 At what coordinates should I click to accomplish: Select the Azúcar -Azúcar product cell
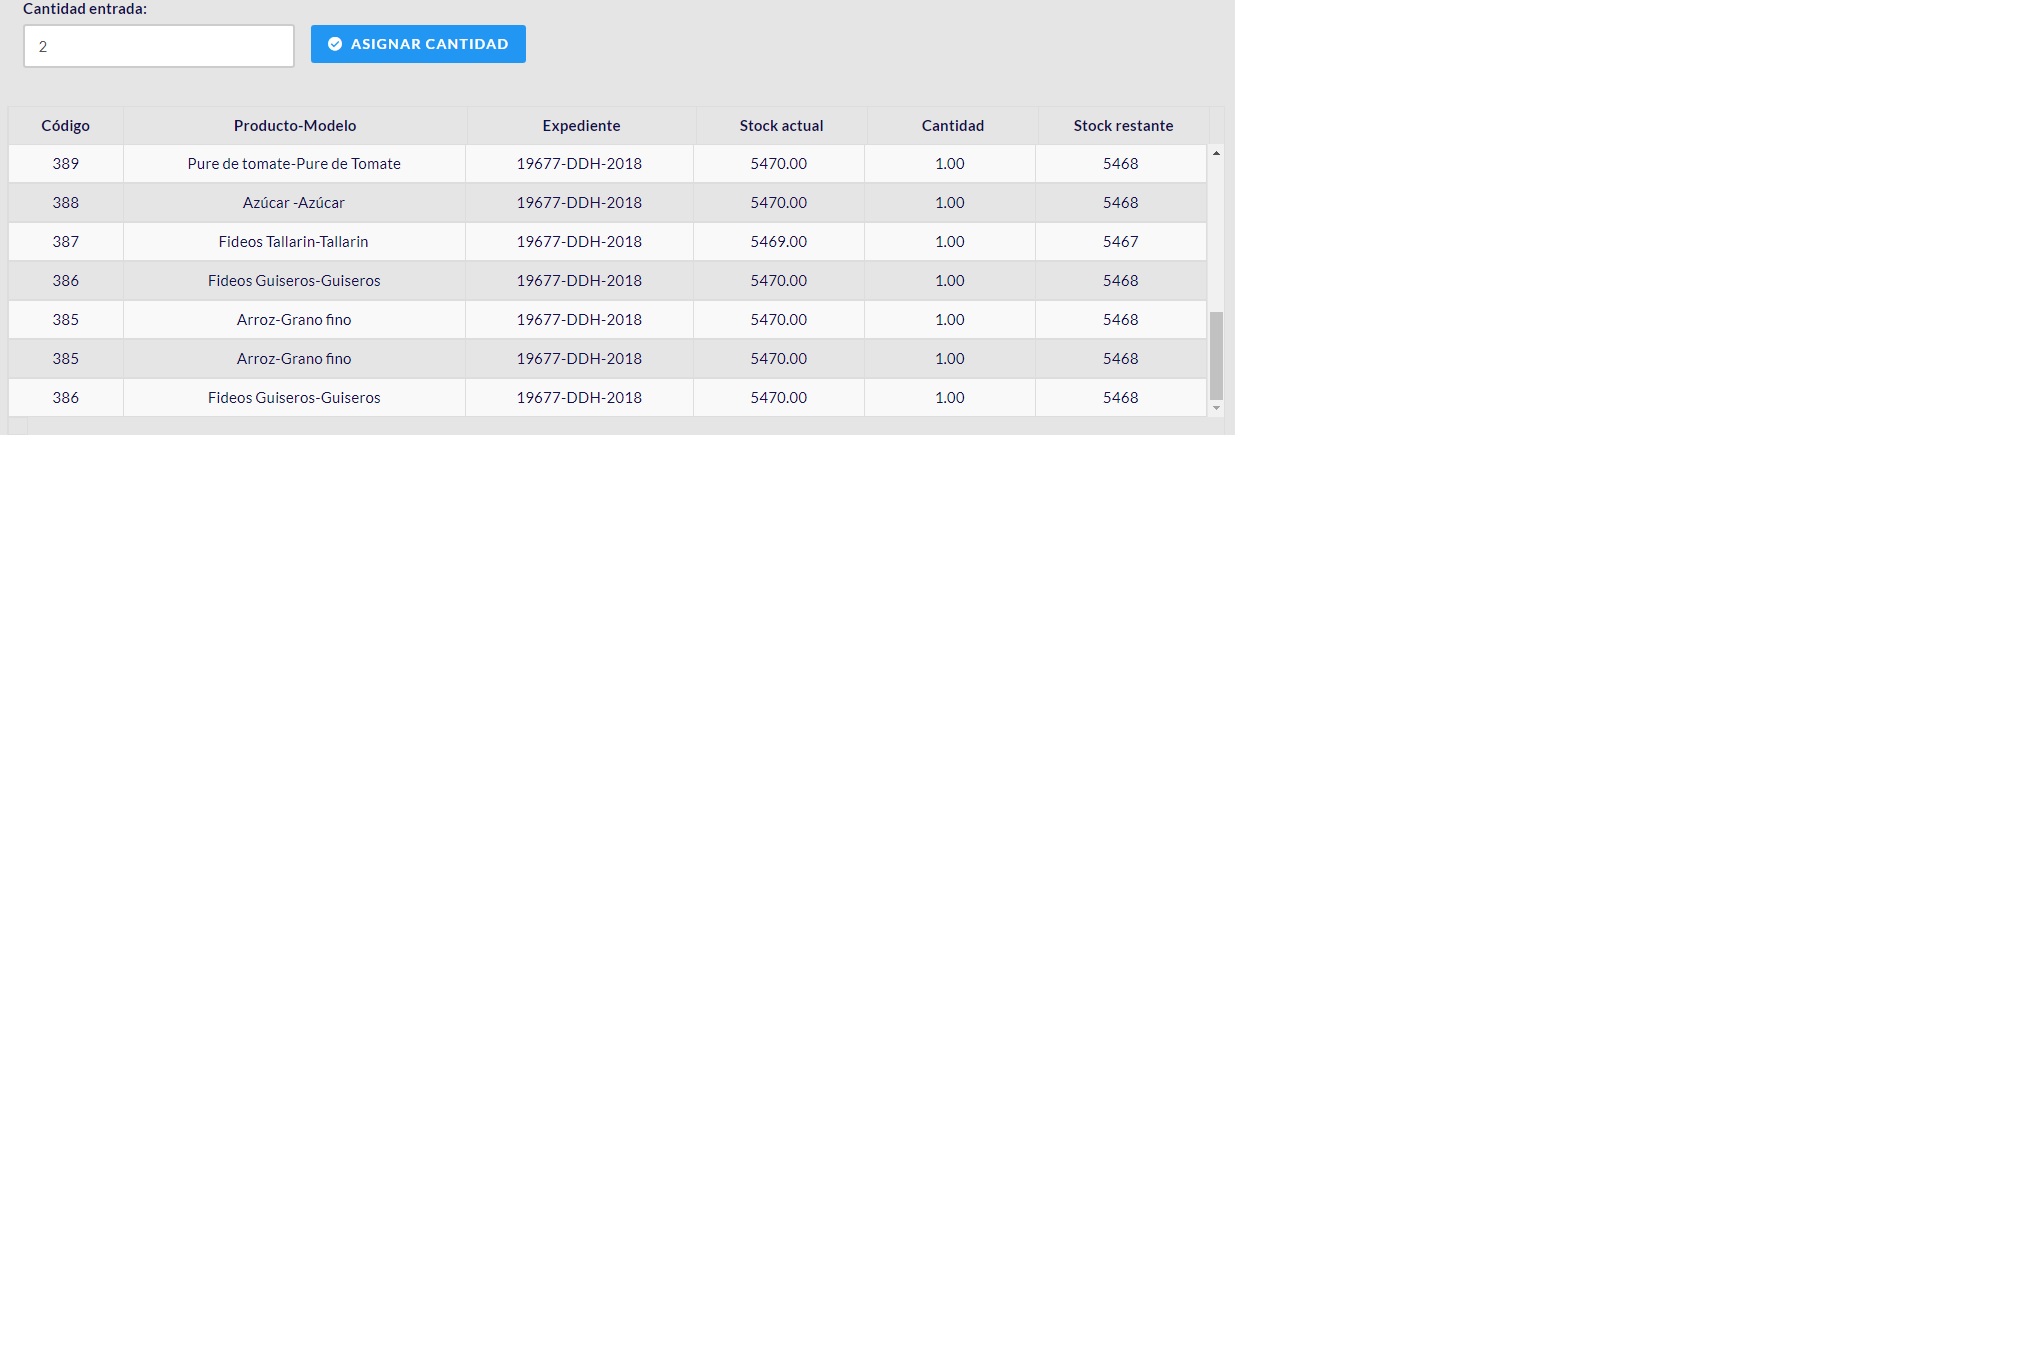click(x=294, y=203)
